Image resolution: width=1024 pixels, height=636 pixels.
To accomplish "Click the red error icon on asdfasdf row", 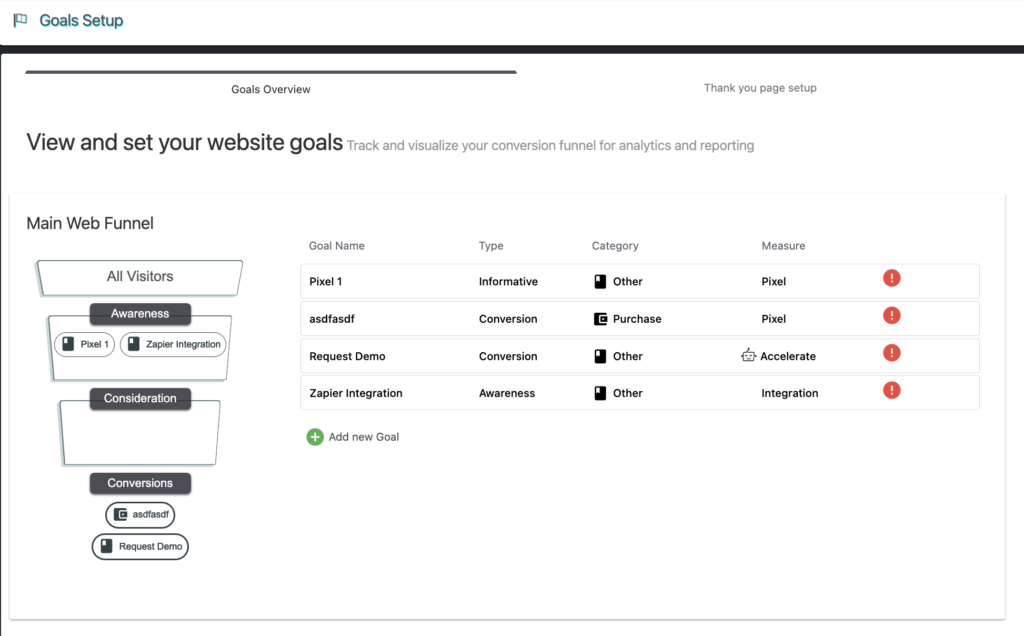I will (x=891, y=315).
